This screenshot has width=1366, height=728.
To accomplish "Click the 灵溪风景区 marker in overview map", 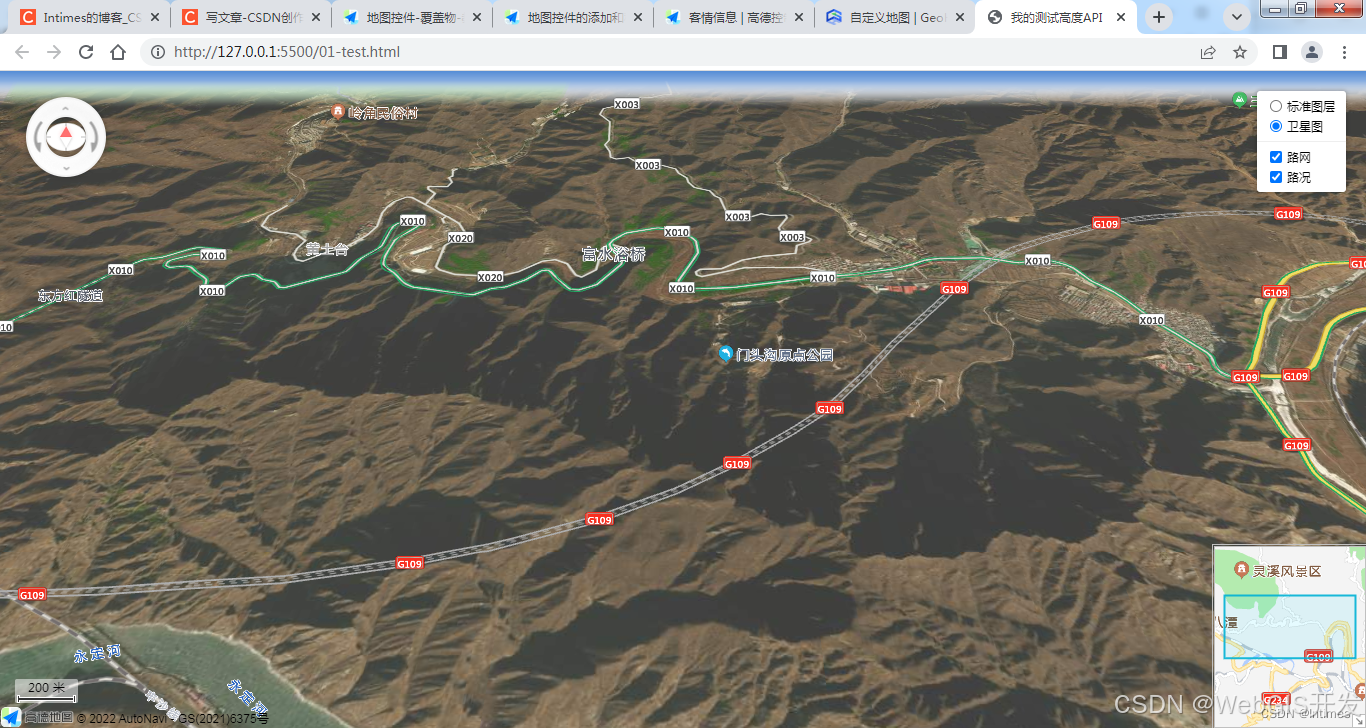I will tap(1241, 570).
